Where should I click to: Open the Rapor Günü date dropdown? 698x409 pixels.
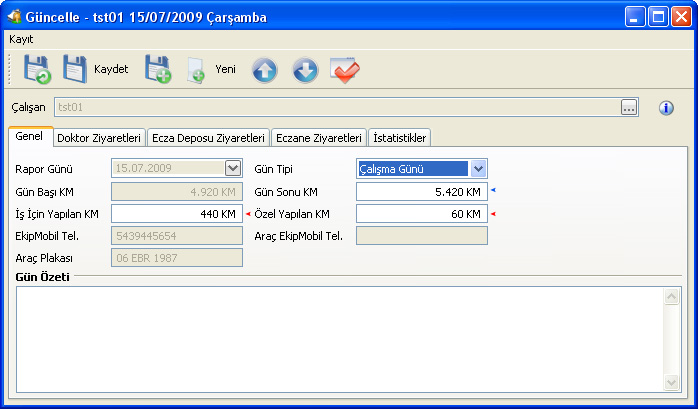point(233,169)
